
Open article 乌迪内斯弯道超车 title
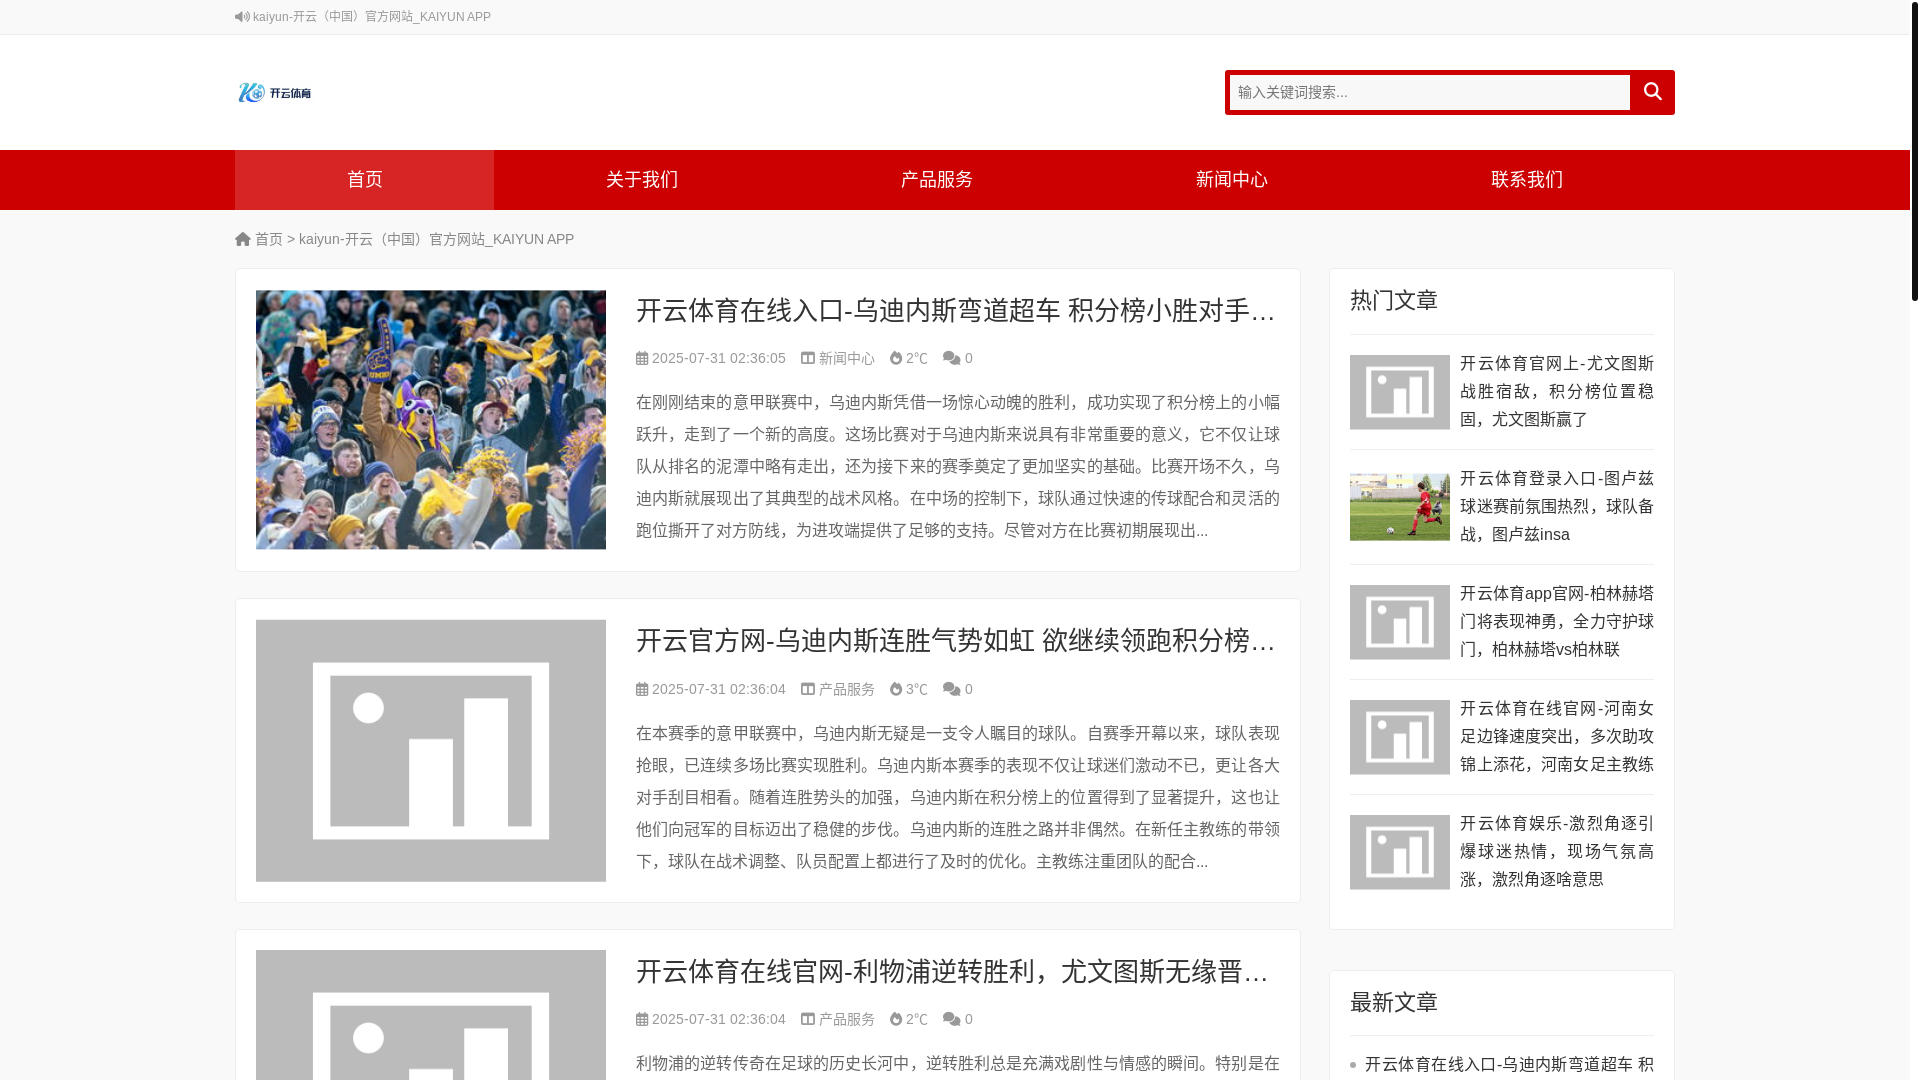[957, 311]
